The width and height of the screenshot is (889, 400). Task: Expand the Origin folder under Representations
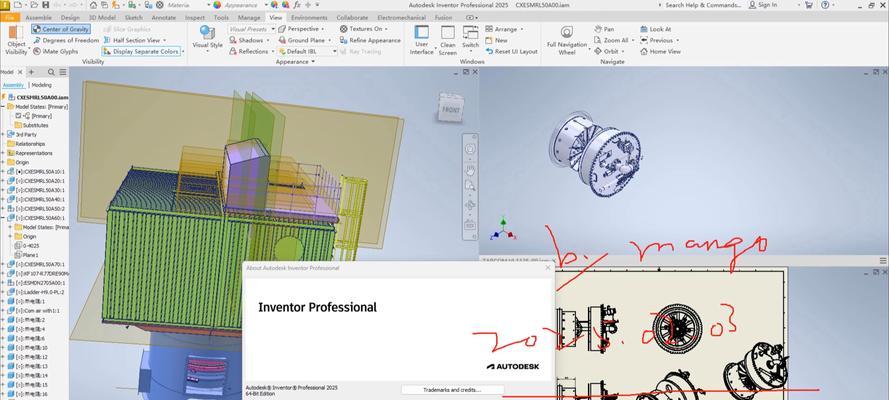point(3,162)
